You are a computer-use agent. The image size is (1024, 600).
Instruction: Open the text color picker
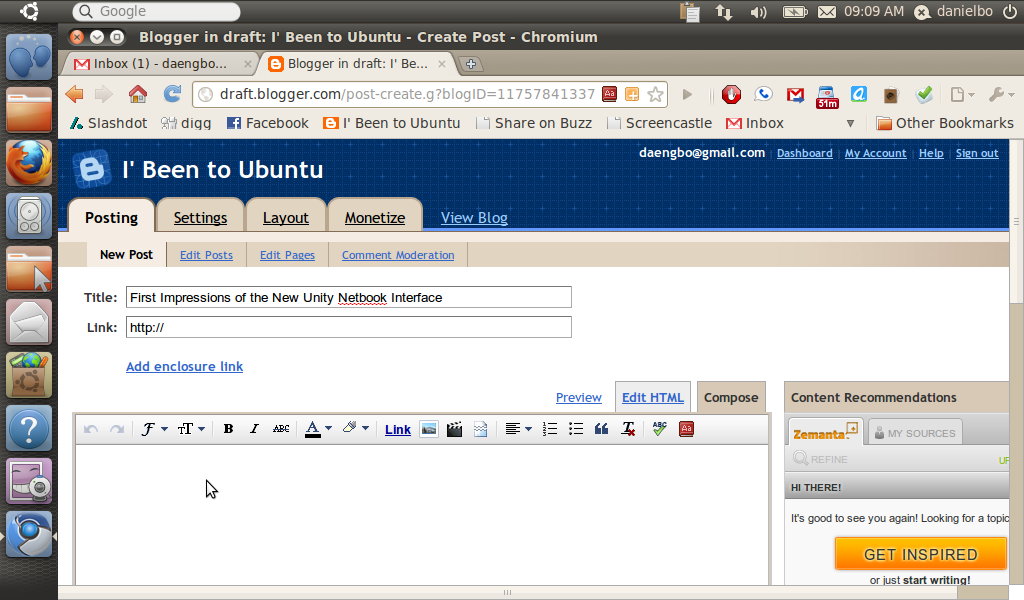tap(312, 429)
